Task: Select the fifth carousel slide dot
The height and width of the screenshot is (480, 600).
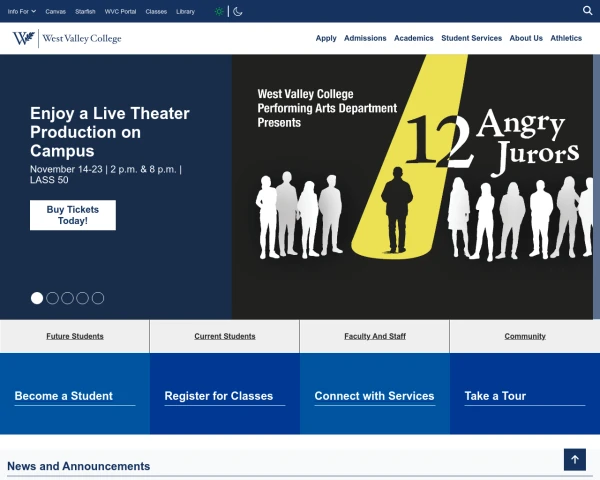Action: point(98,298)
